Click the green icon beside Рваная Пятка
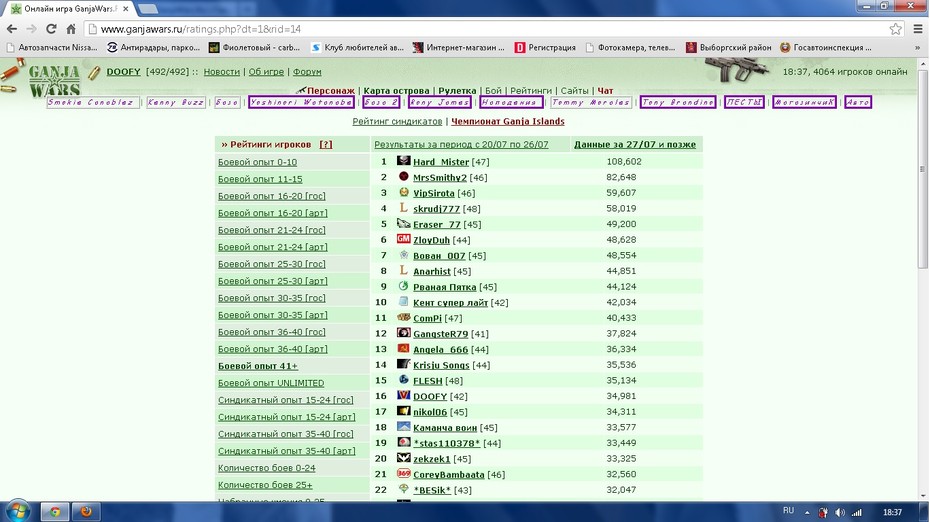The width and height of the screenshot is (930, 522). [x=403, y=286]
